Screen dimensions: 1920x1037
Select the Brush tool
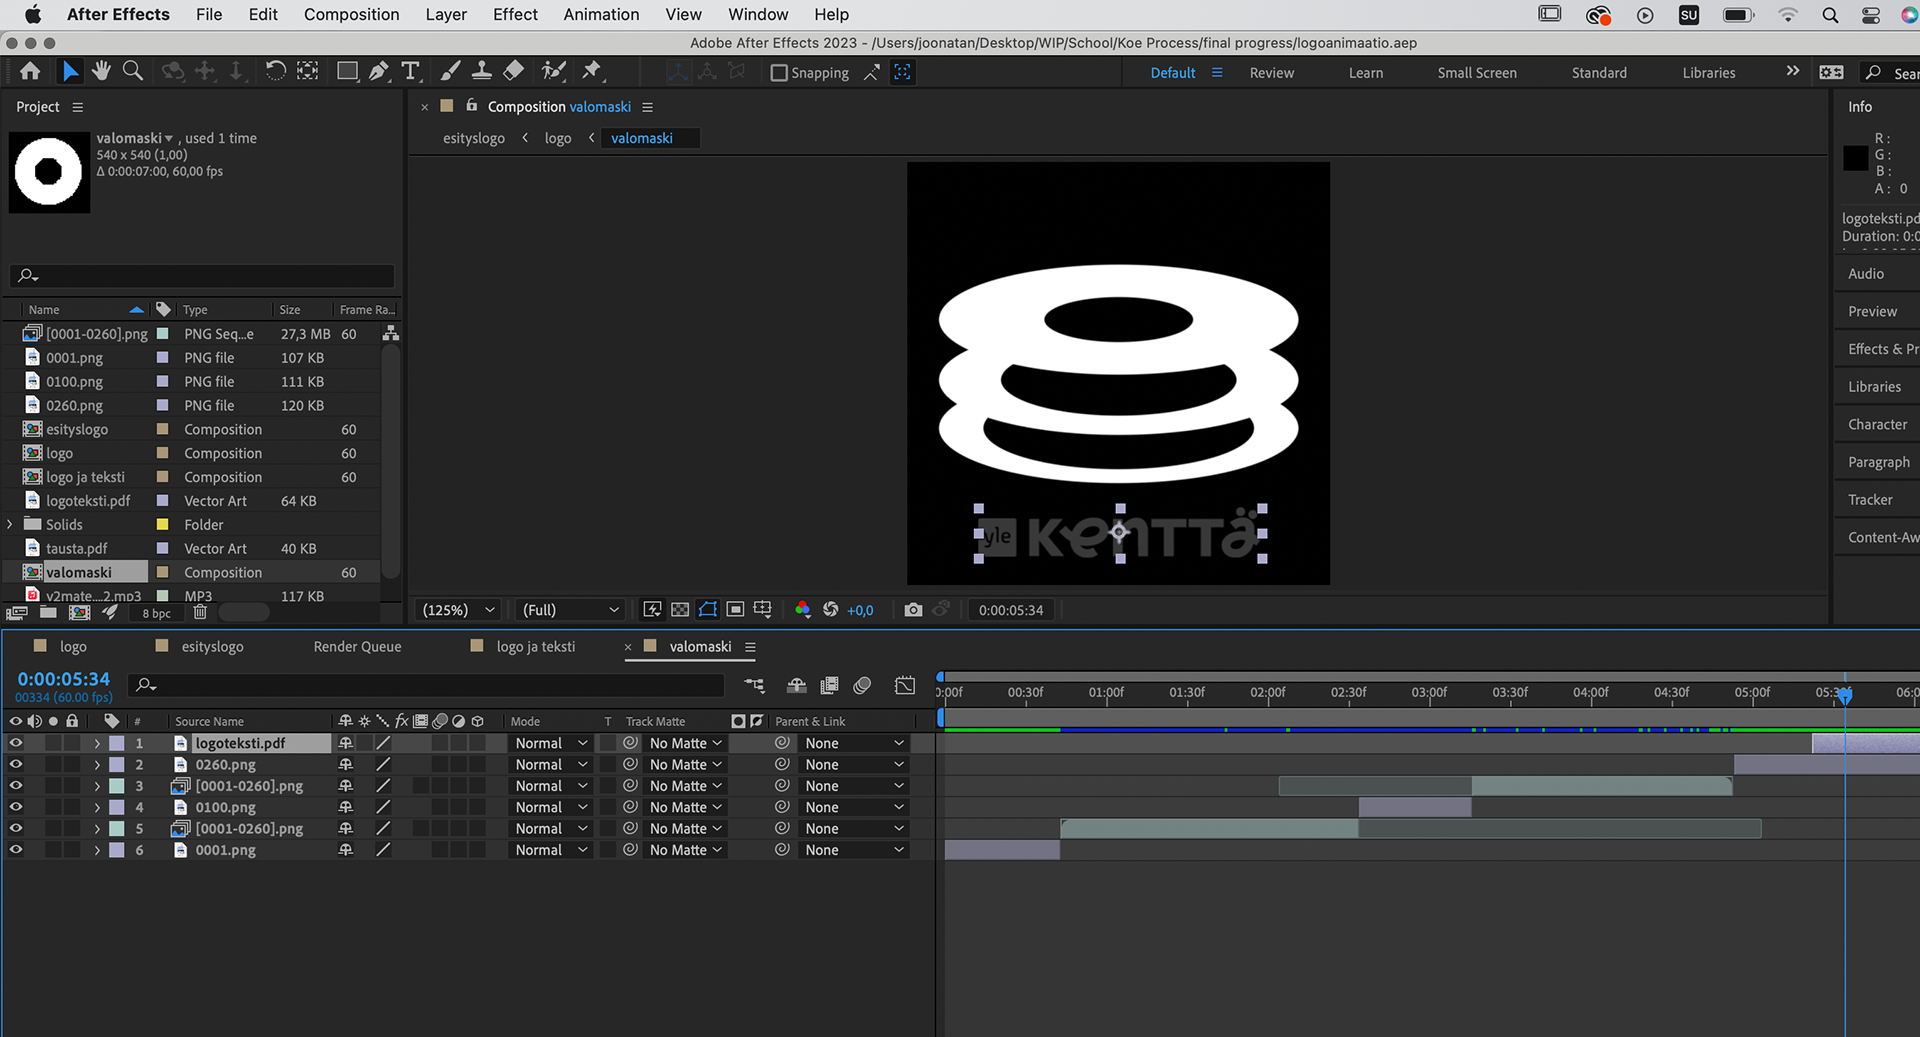point(451,71)
